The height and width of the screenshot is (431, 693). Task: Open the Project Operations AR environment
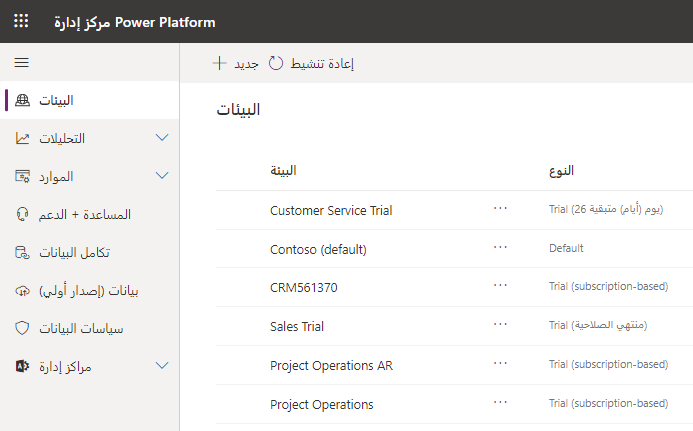point(331,366)
